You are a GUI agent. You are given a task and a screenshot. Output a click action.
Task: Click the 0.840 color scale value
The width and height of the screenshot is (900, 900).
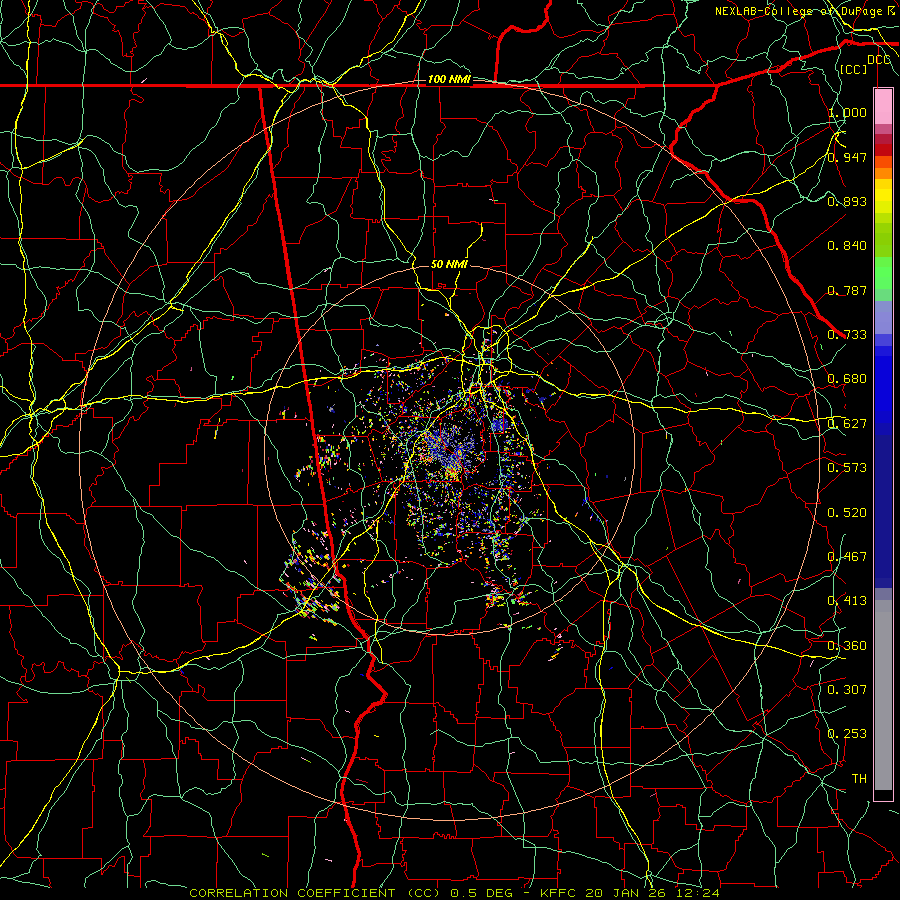pos(847,246)
